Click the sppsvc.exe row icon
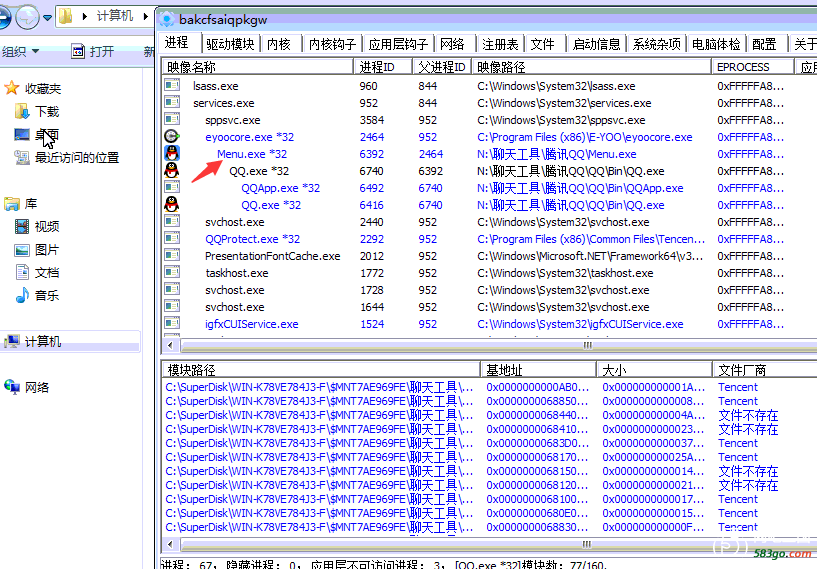Screen dimensions: 817x569 [x=172, y=119]
